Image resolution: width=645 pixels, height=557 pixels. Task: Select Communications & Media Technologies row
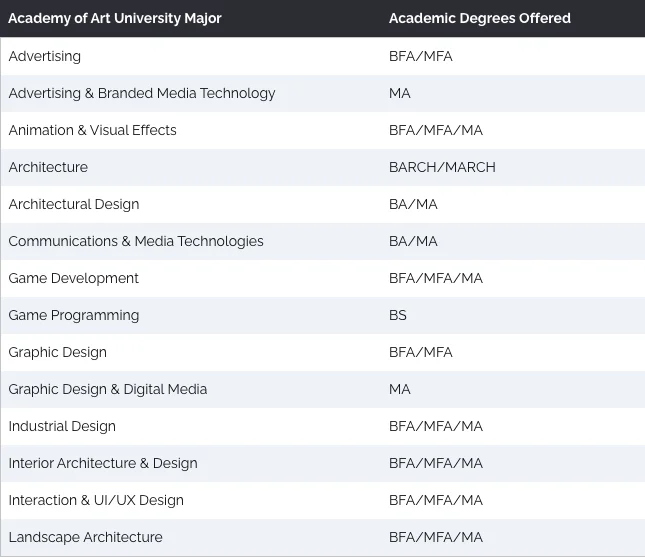(136, 241)
